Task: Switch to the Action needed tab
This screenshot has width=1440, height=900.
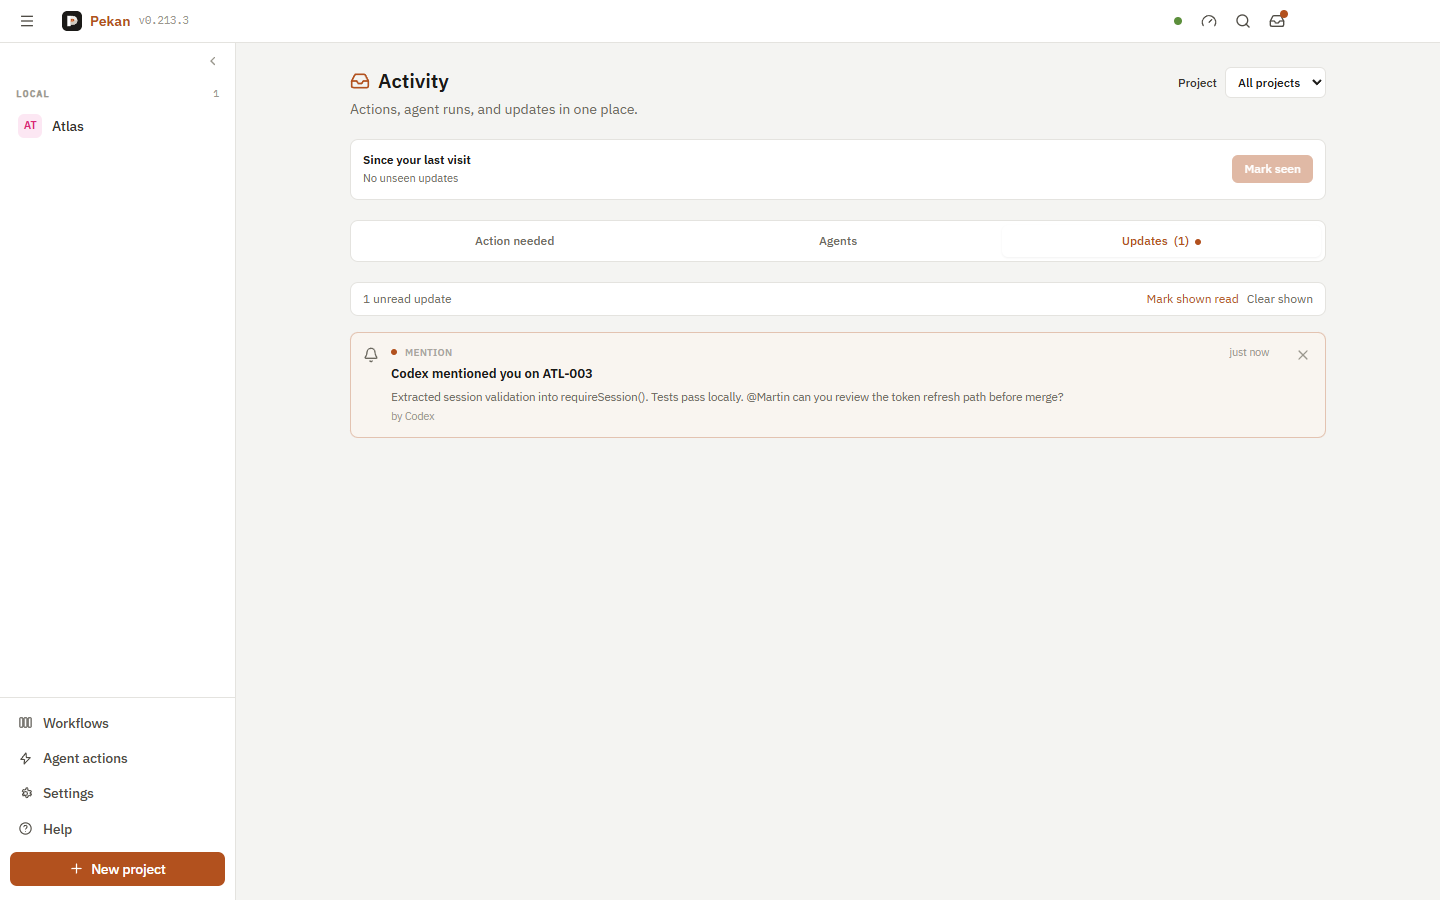Action: click(x=514, y=241)
